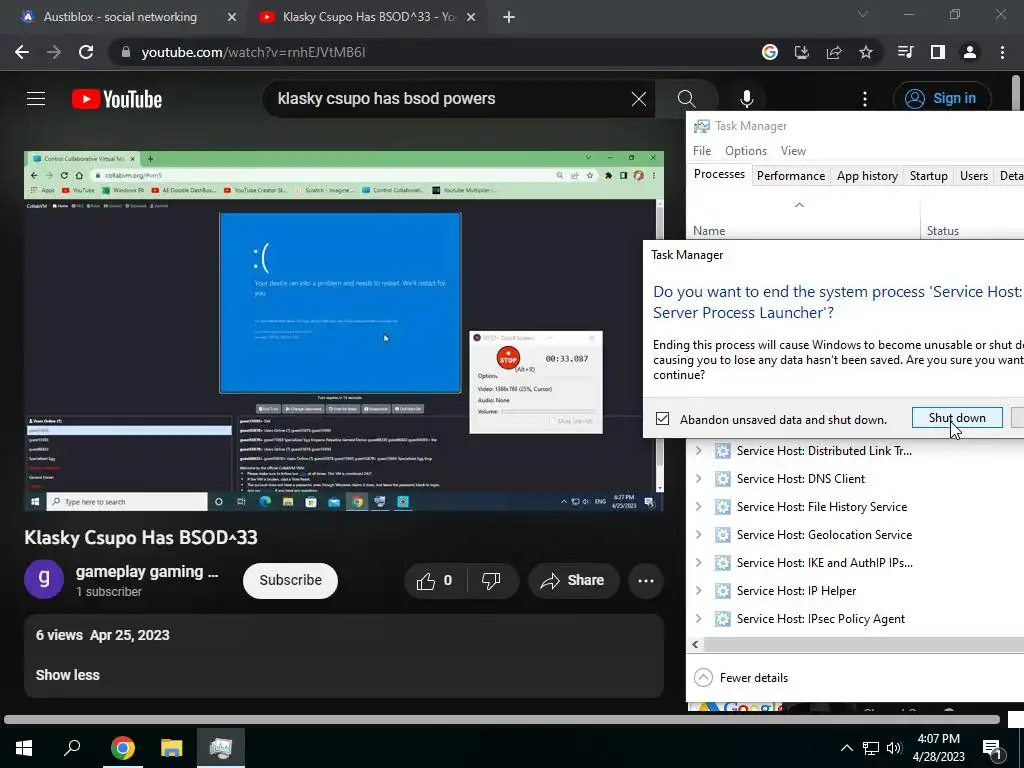The height and width of the screenshot is (768, 1024).
Task: Click the browser page horizontal scrollbar
Action: [x=502, y=720]
